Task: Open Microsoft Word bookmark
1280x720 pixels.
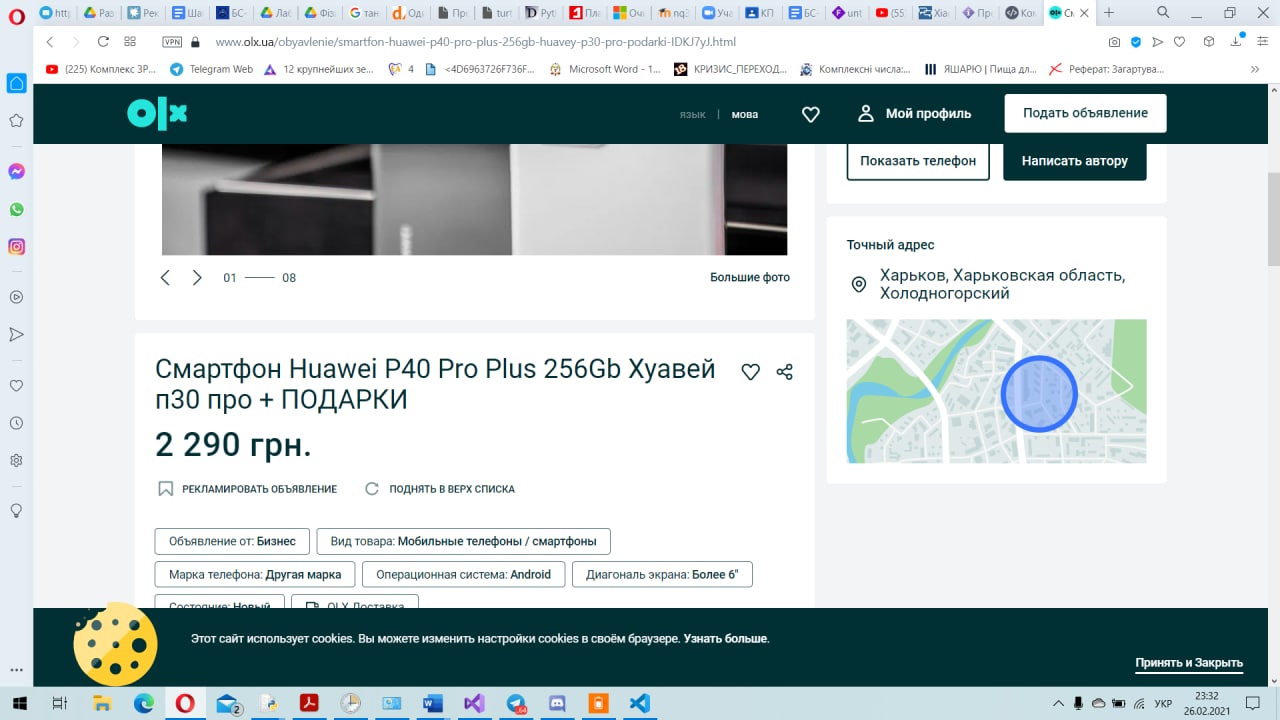Action: click(x=605, y=69)
